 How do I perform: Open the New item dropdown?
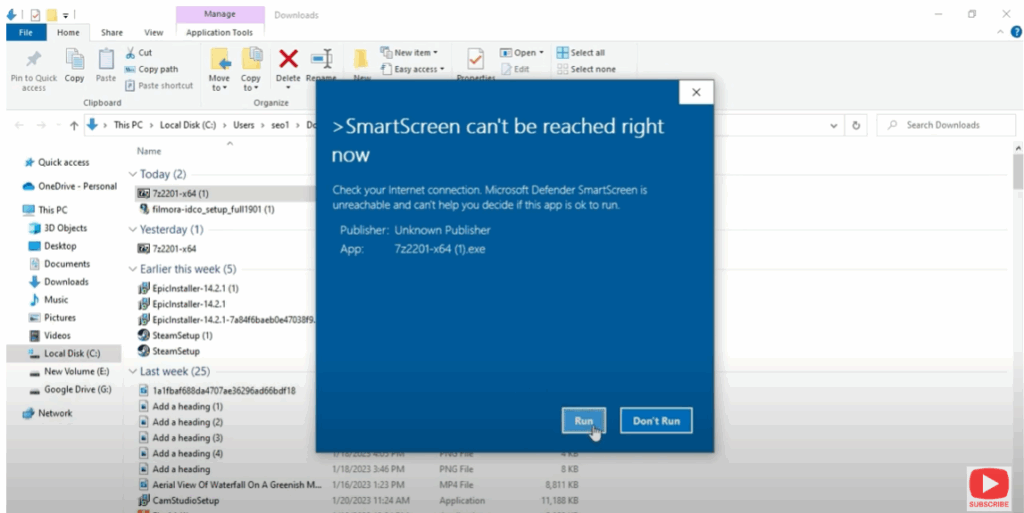[409, 52]
